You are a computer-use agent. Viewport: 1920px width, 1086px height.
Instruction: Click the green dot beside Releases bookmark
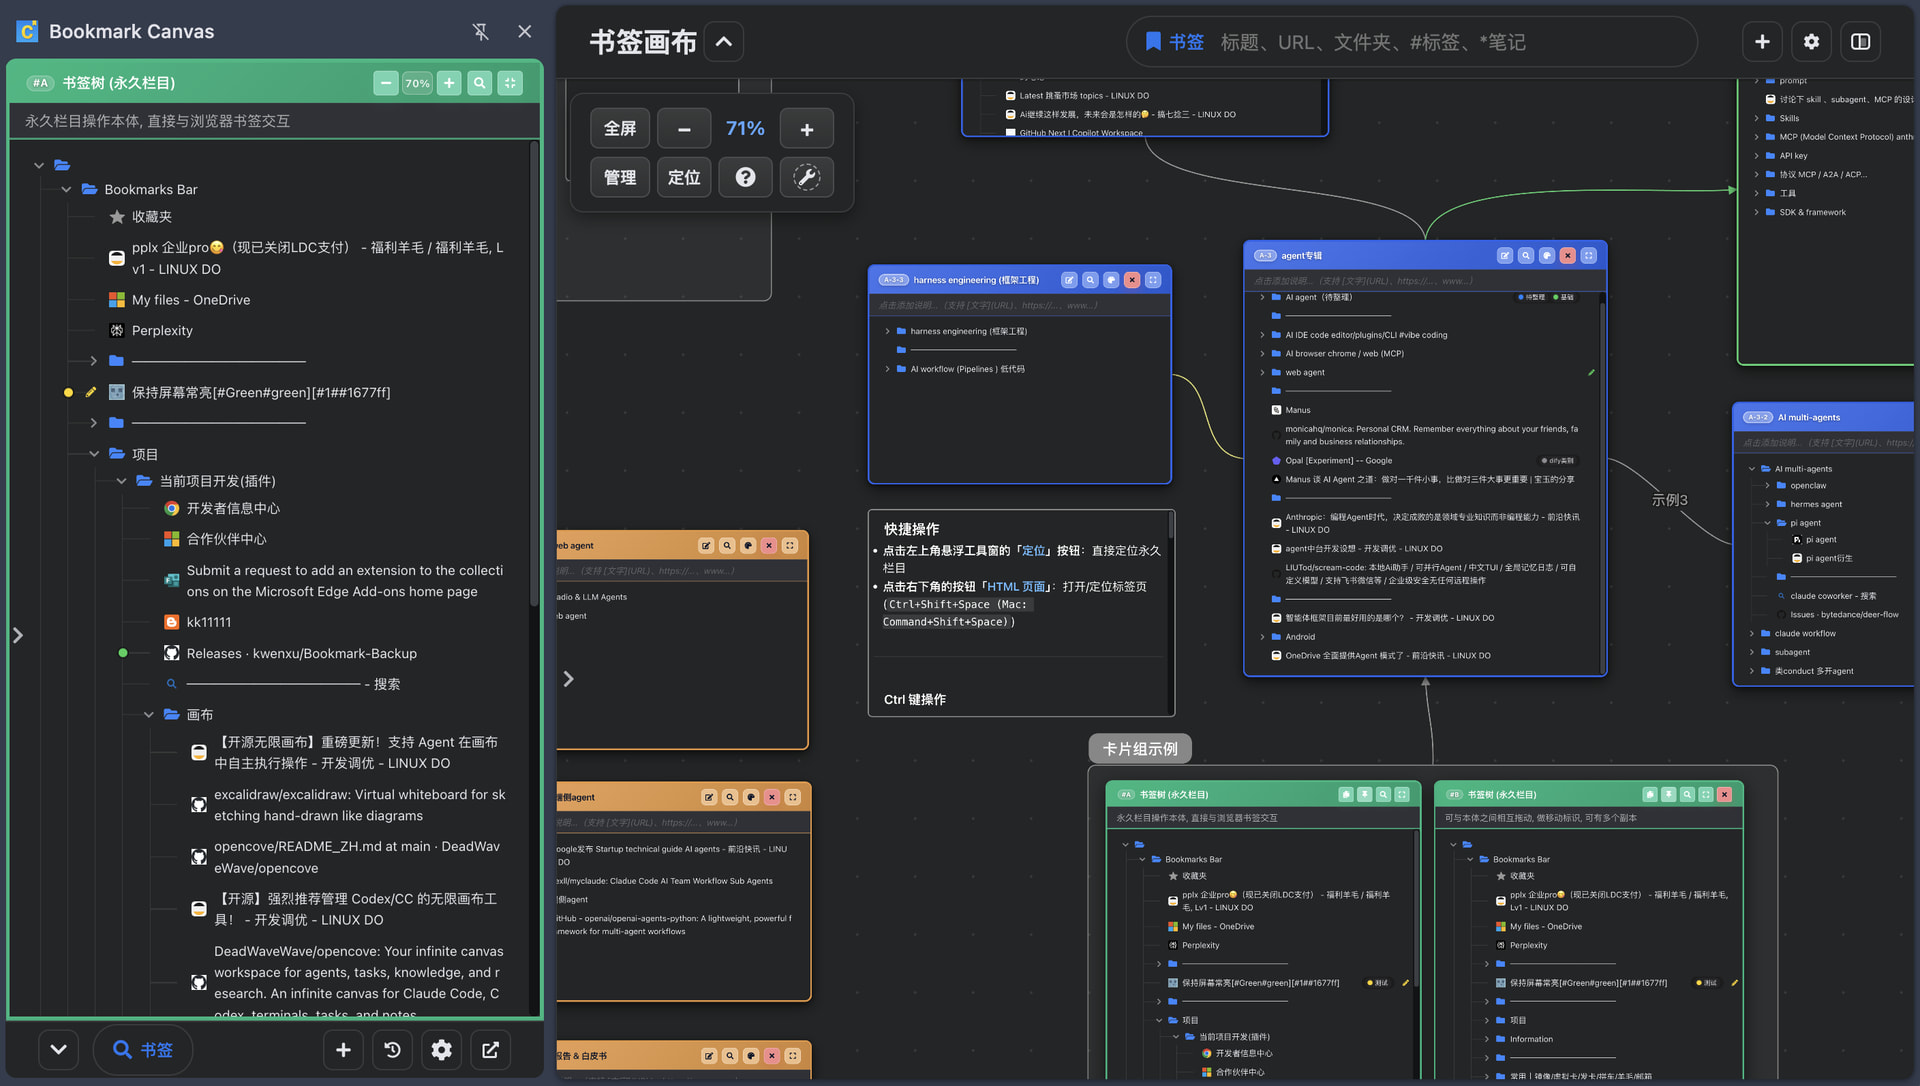(123, 653)
